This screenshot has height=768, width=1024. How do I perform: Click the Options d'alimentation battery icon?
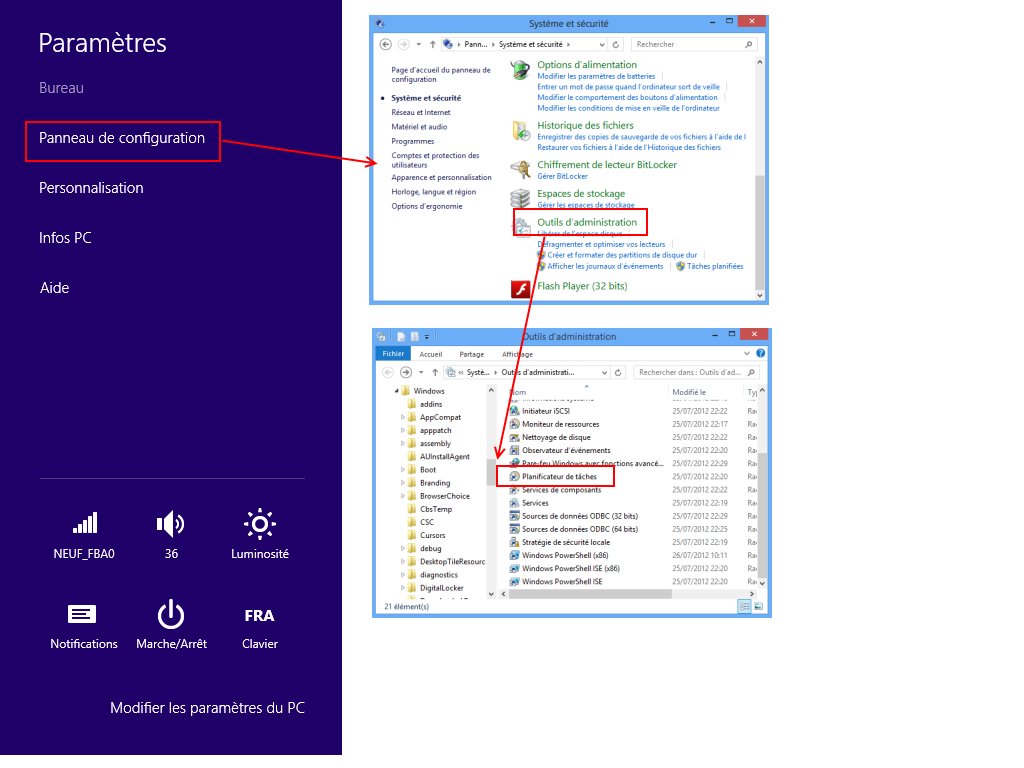pos(520,70)
